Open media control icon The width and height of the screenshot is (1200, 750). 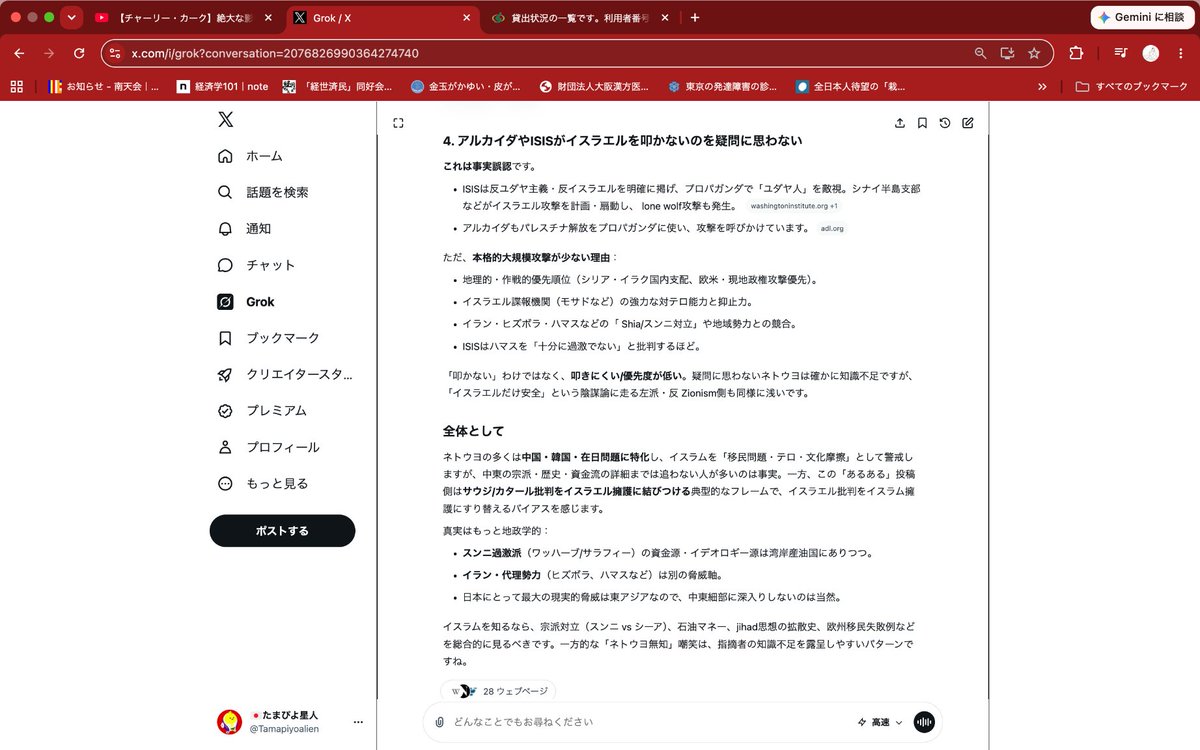[1119, 53]
